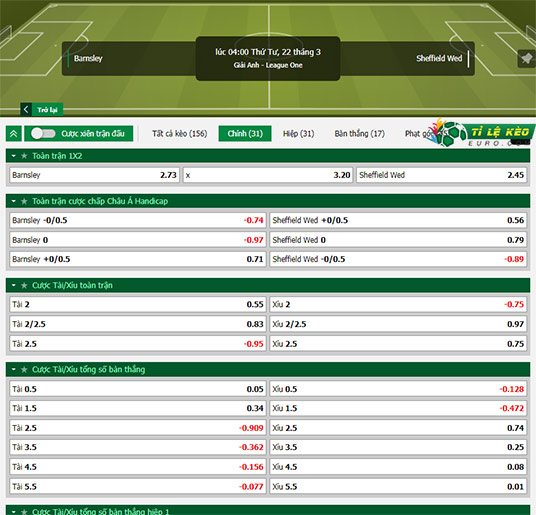This screenshot has width=536, height=515.
Task: Toggle the Cược xiên trận đấu switch
Action: (x=43, y=134)
